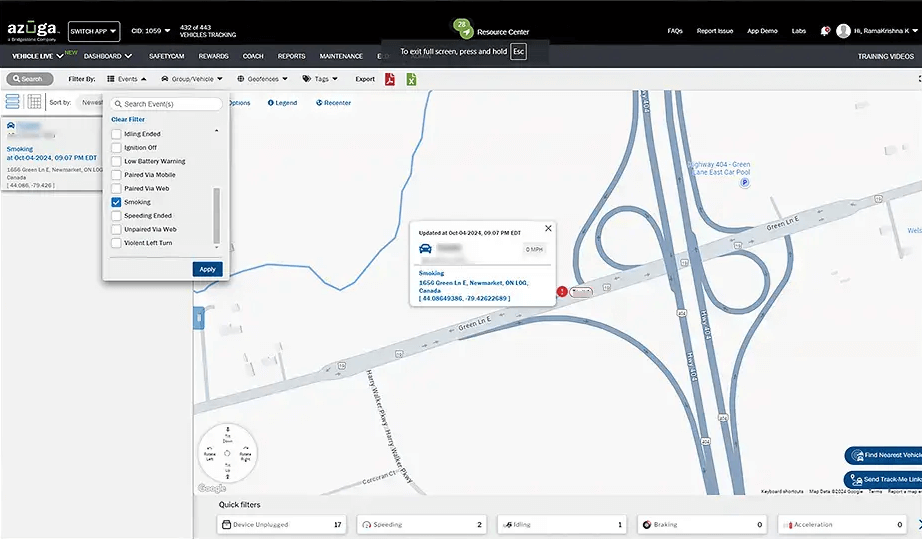922x539 pixels.
Task: Open TRAINING VIDEOS
Action: pos(886,56)
